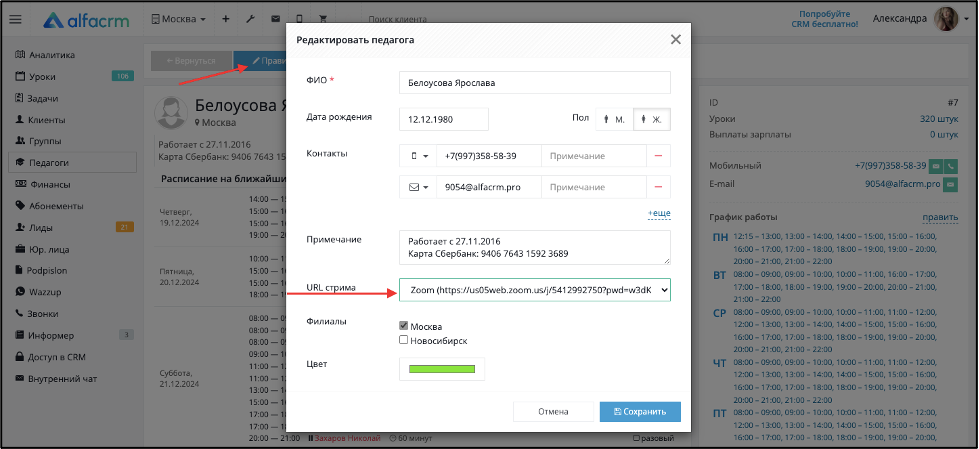Click the Поиск клиента search field
Image resolution: width=979 pixels, height=449 pixels.
click(398, 19)
